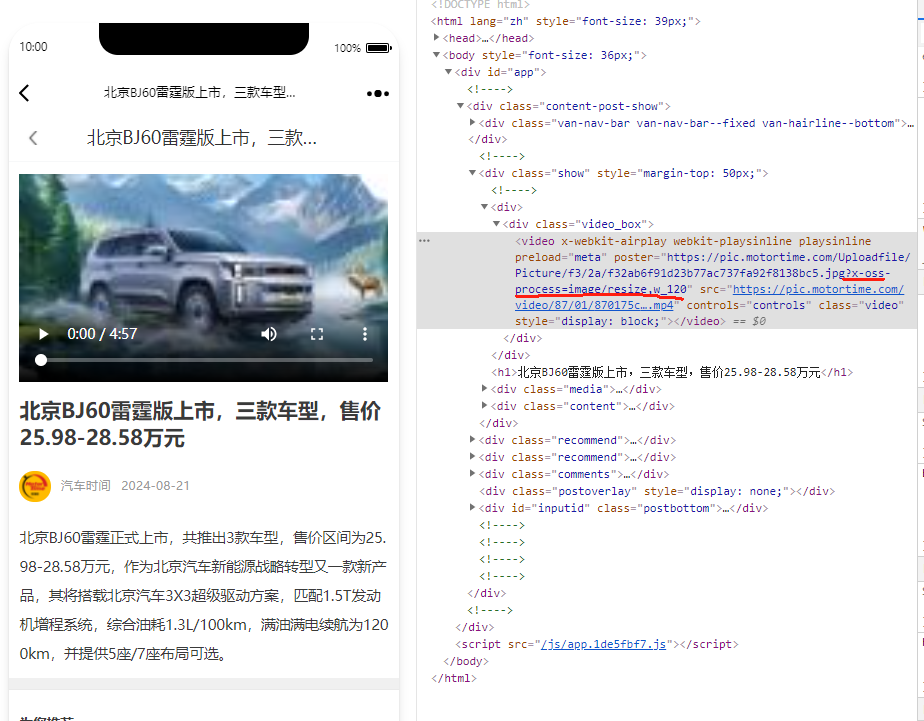Screen dimensions: 924x721
Task: Tap the outer back arrow in the top bar
Action: pos(24,93)
